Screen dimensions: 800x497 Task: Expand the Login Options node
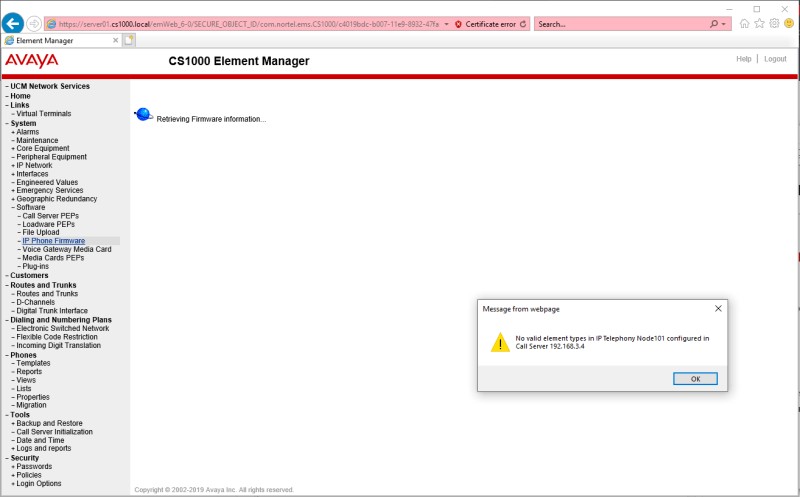click(x=13, y=484)
